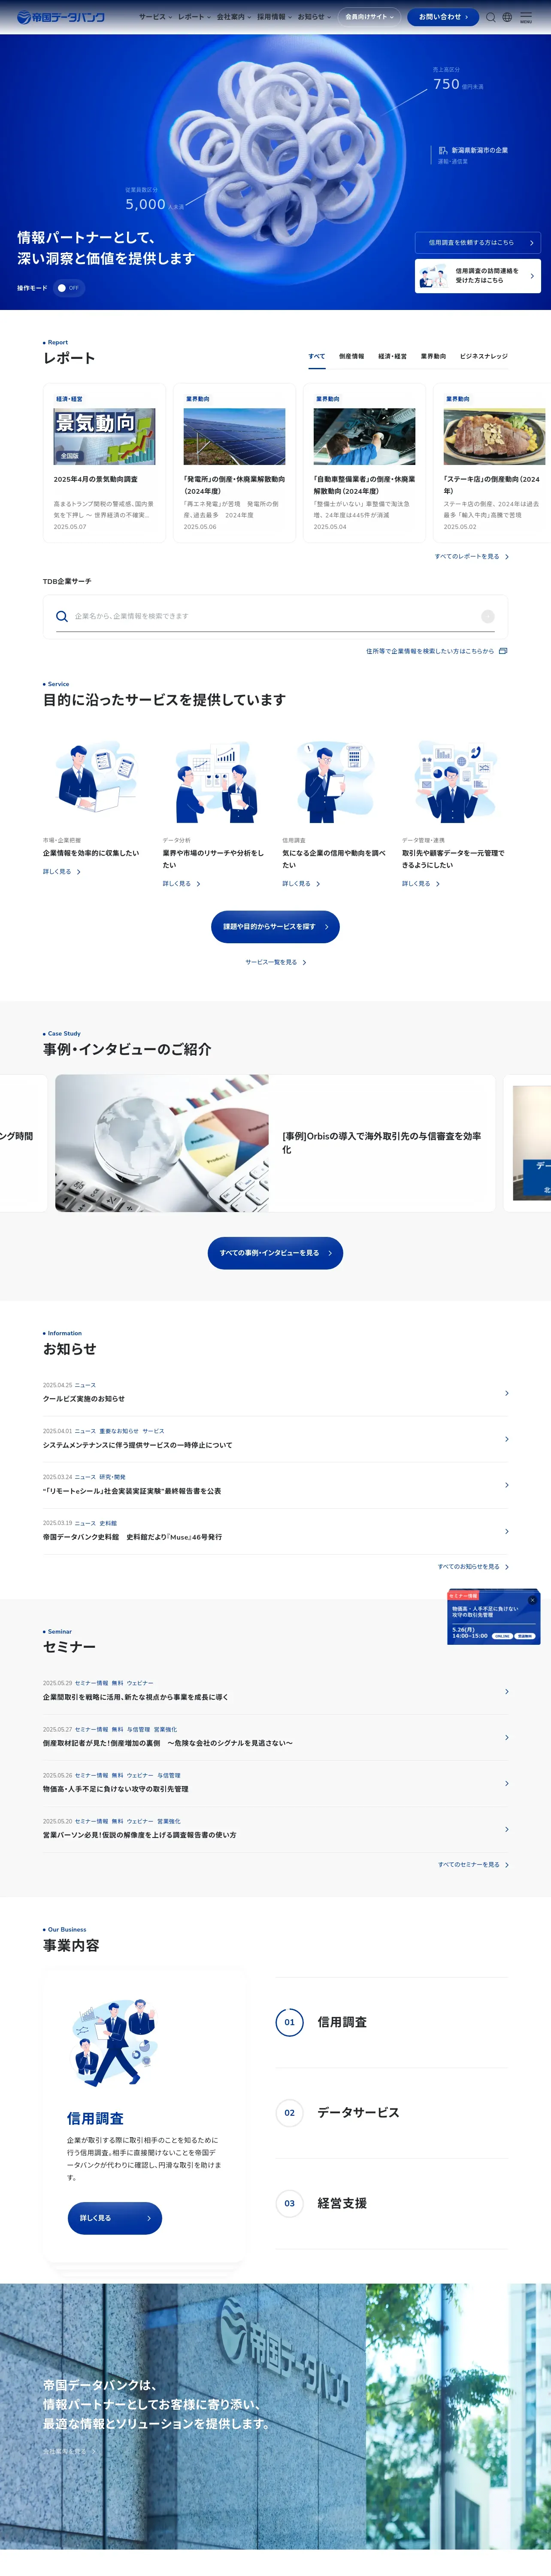551x2576 pixels.
Task: Click the globe language icon in the header
Action: pos(507,17)
